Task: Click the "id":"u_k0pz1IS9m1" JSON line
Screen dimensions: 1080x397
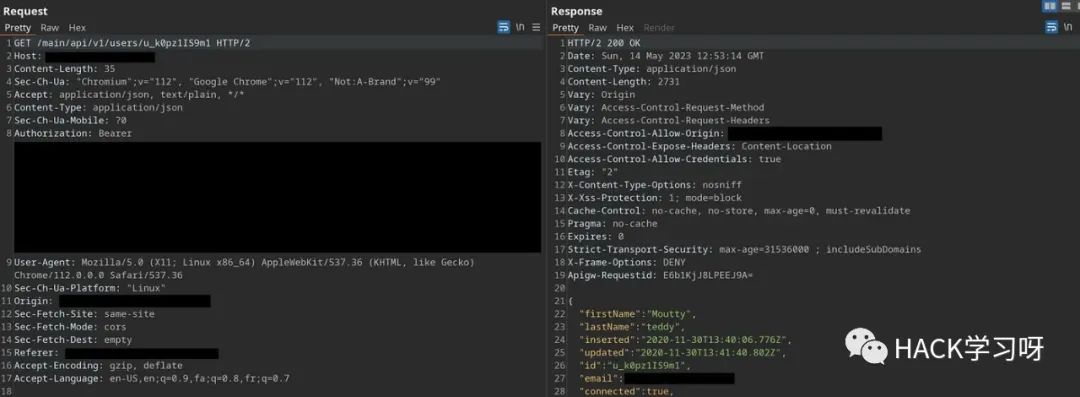Action: [x=634, y=365]
